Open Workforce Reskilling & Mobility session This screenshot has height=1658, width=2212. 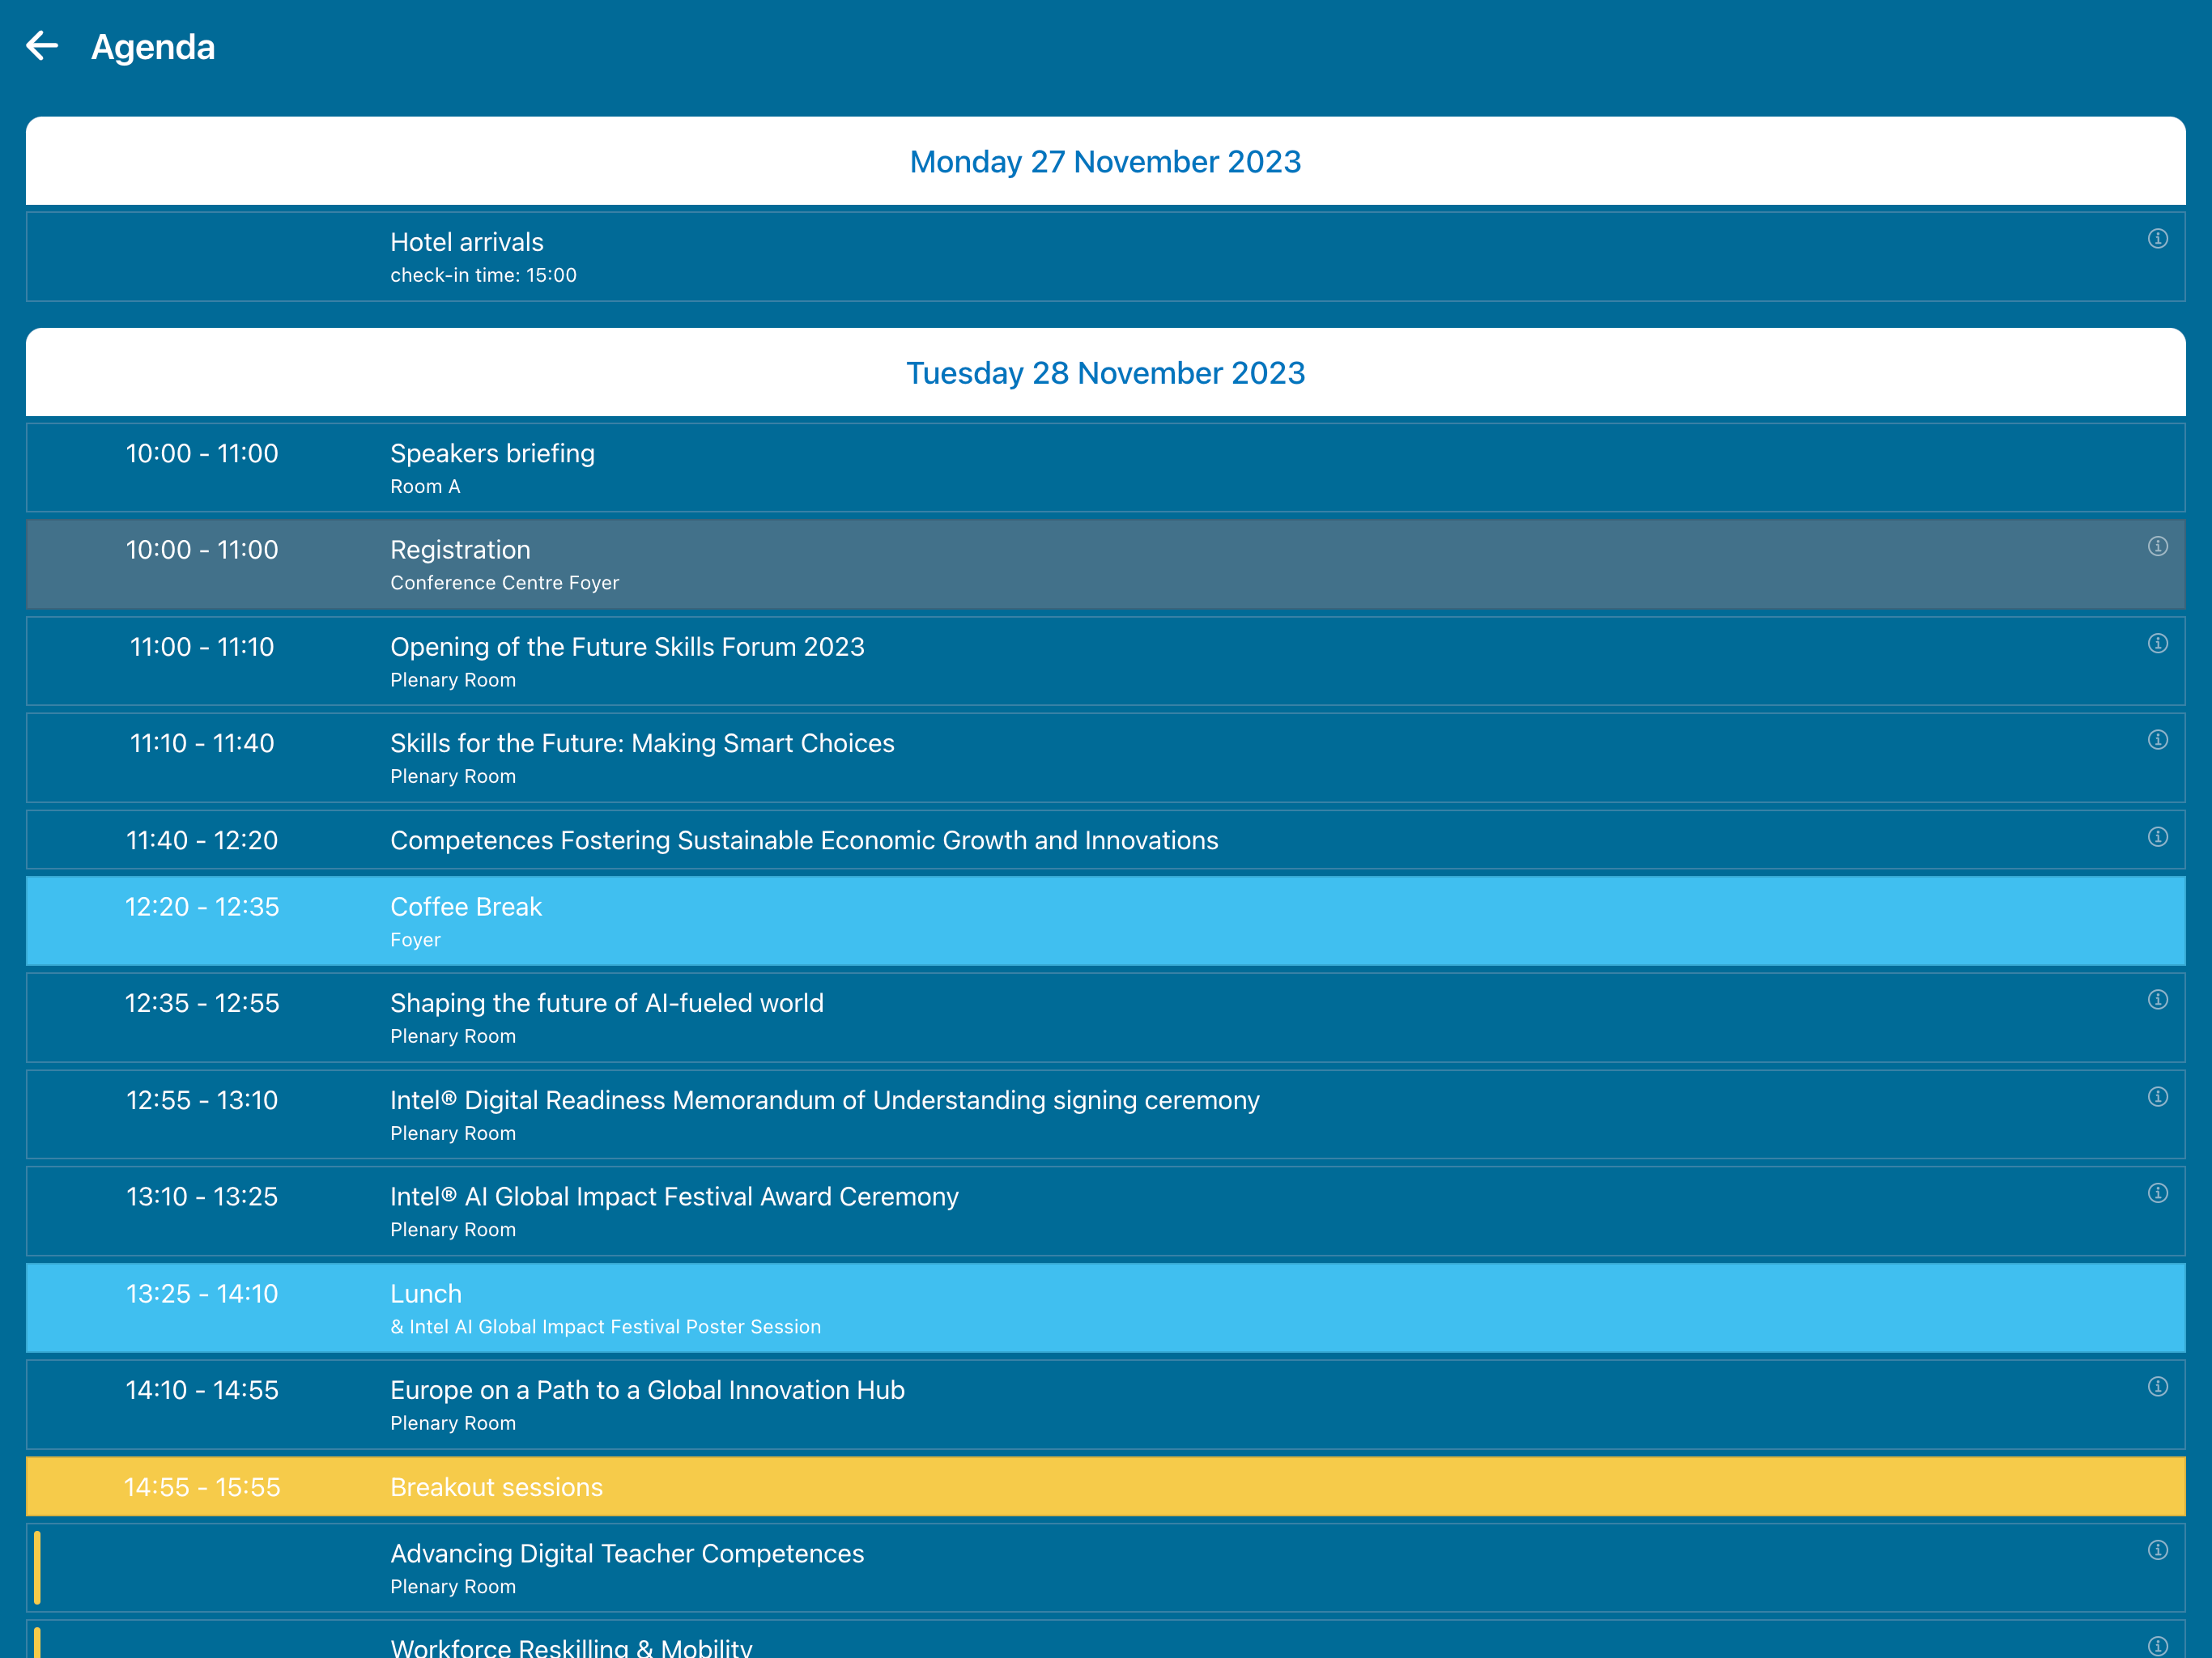click(1105, 1639)
